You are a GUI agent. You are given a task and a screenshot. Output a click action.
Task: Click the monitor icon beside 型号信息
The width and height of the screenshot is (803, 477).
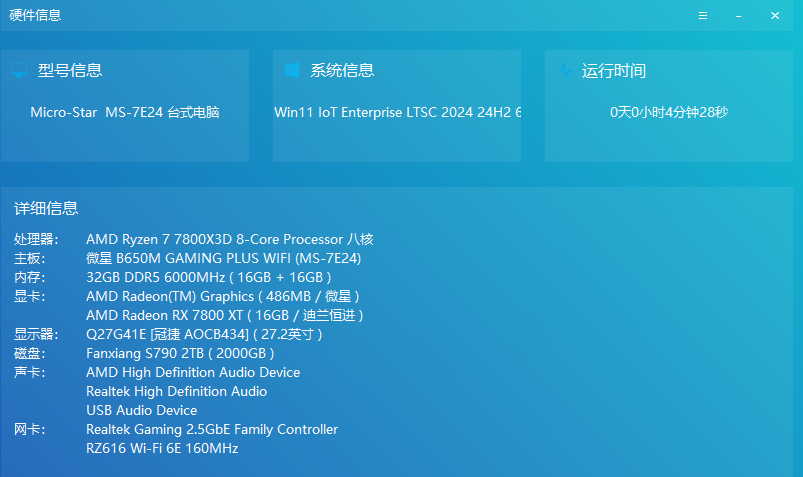(x=19, y=70)
